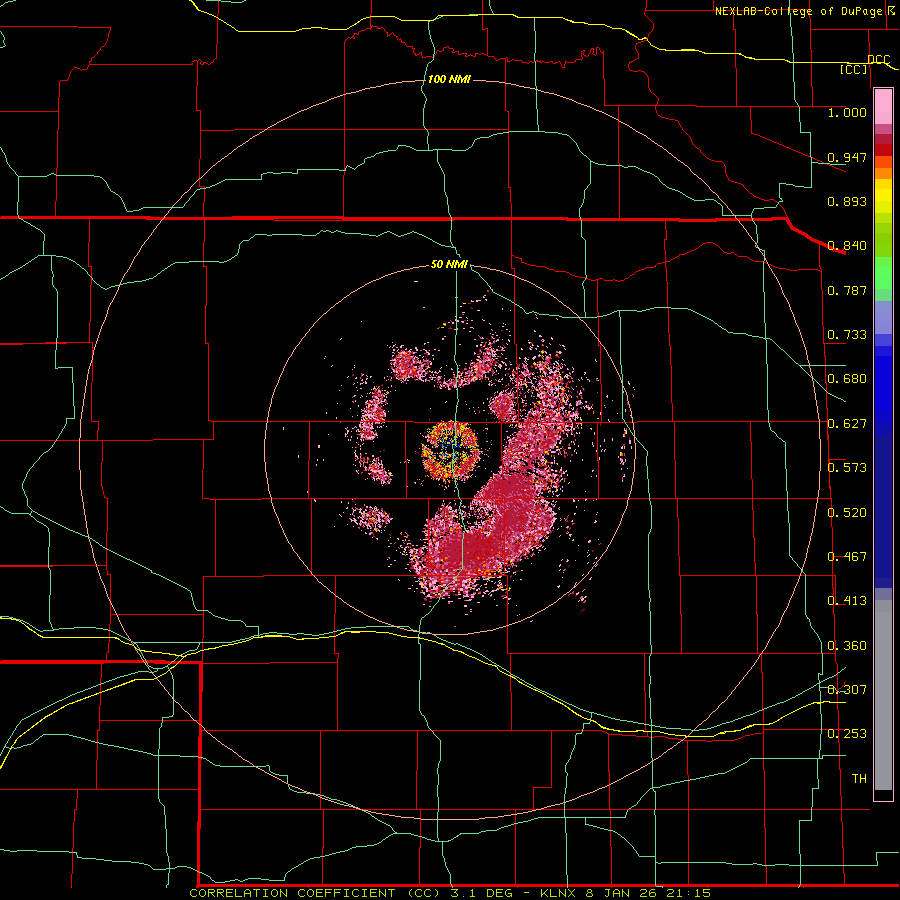The height and width of the screenshot is (900, 900).
Task: Click the 0.573 scale value
Action: click(847, 468)
